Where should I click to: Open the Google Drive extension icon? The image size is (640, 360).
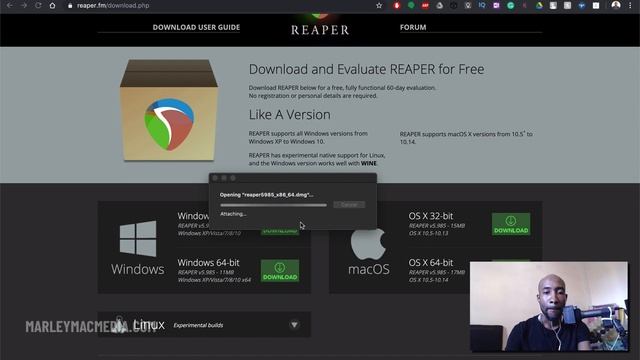[x=539, y=5]
